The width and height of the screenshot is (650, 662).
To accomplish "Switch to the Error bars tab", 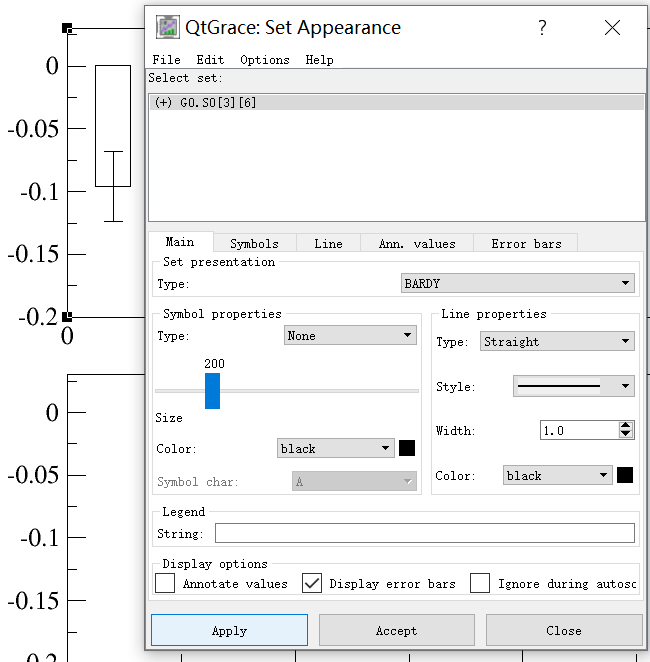I will click(x=526, y=243).
